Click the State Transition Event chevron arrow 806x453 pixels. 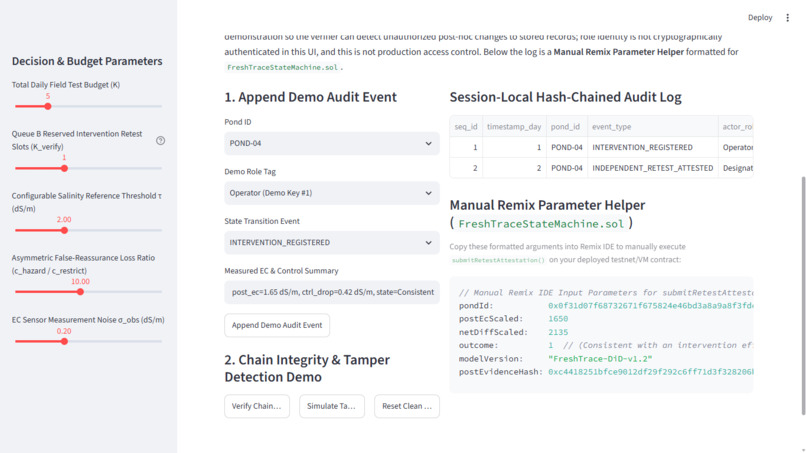tap(428, 242)
